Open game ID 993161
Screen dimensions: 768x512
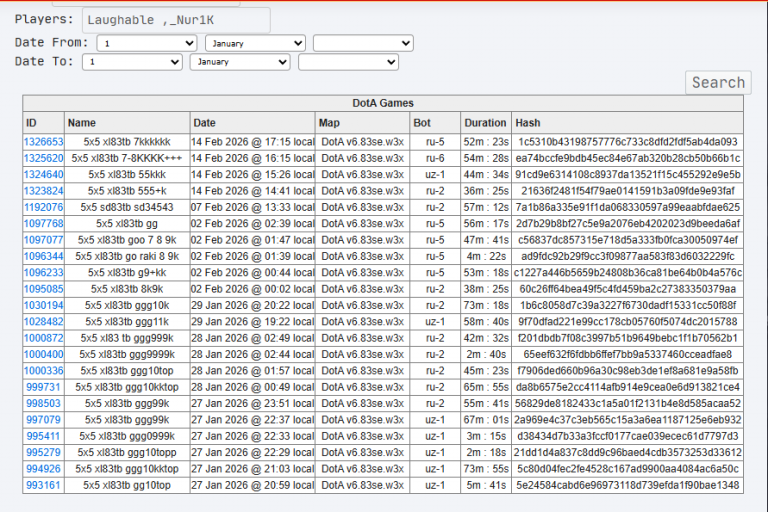click(x=44, y=485)
